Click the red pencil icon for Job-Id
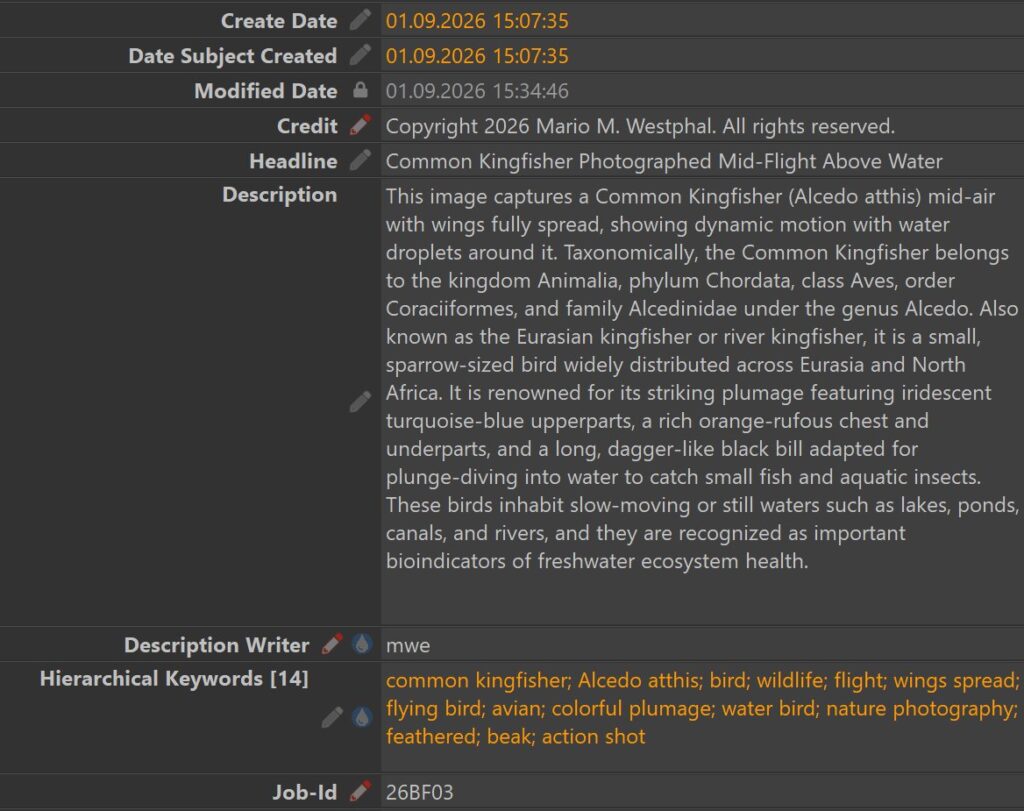The height and width of the screenshot is (811, 1024). click(x=360, y=791)
